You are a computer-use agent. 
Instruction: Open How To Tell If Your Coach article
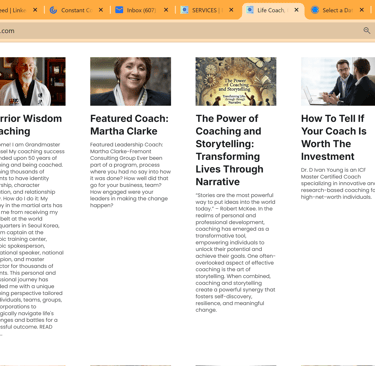[334, 137]
